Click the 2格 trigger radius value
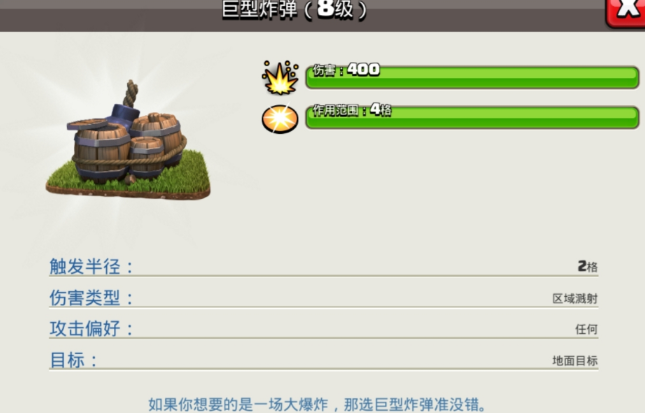This screenshot has height=413, width=645. 587,267
